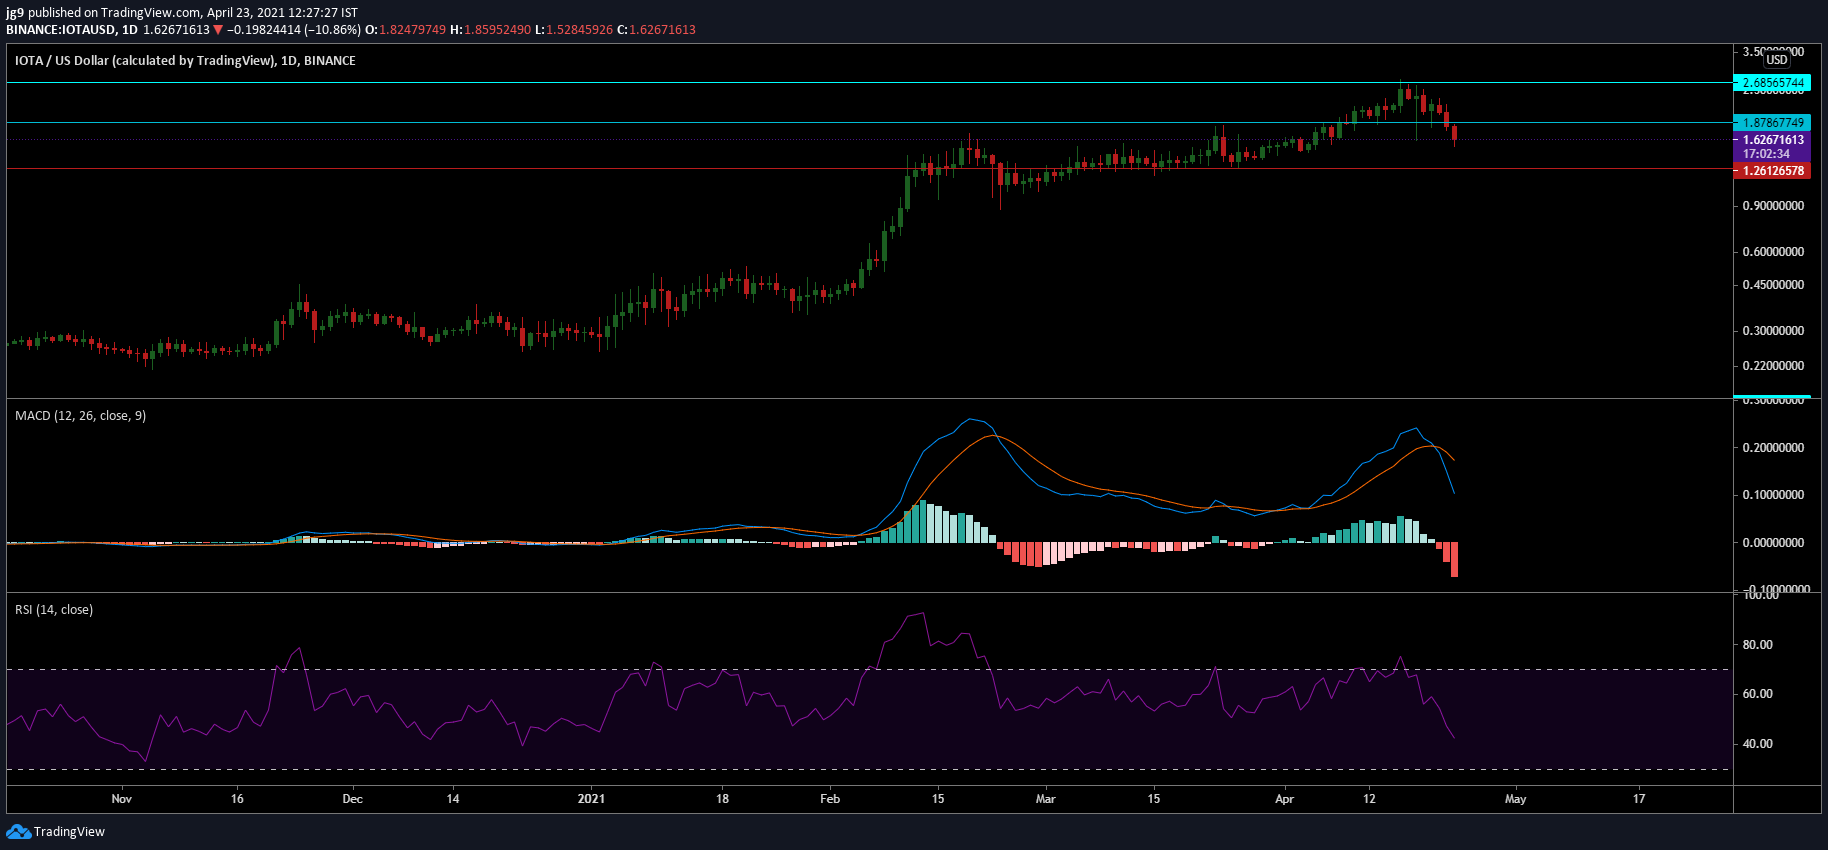
Task: Click the RSI 60.00 axis value
Action: coord(1757,694)
